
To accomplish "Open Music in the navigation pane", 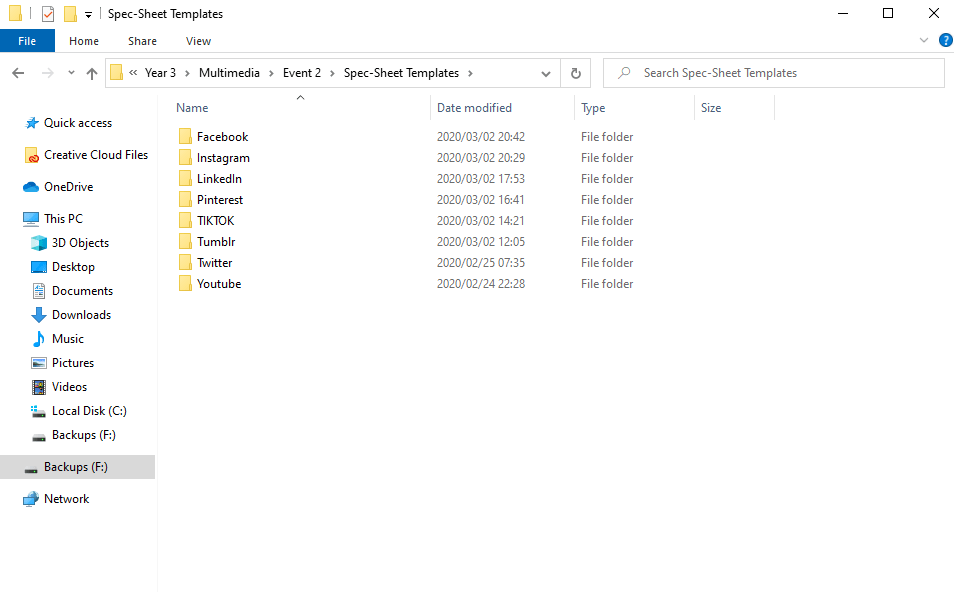I will click(x=67, y=339).
